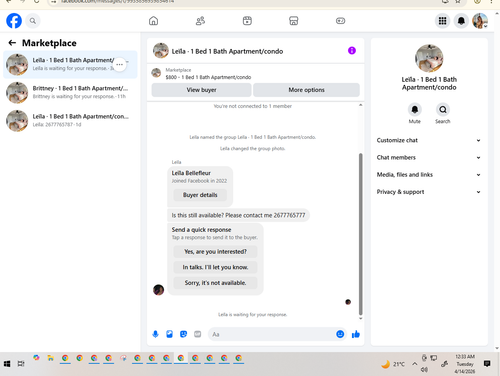The image size is (500, 376).
Task: Open the Menu grid icon
Action: [x=442, y=21]
